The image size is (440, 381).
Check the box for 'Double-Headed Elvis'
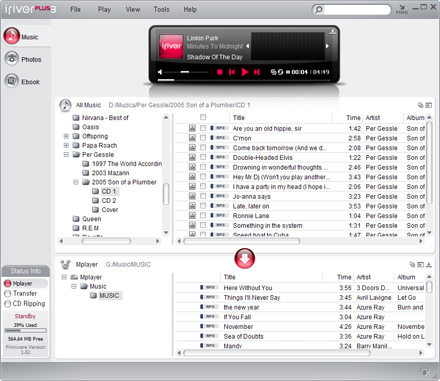203,157
